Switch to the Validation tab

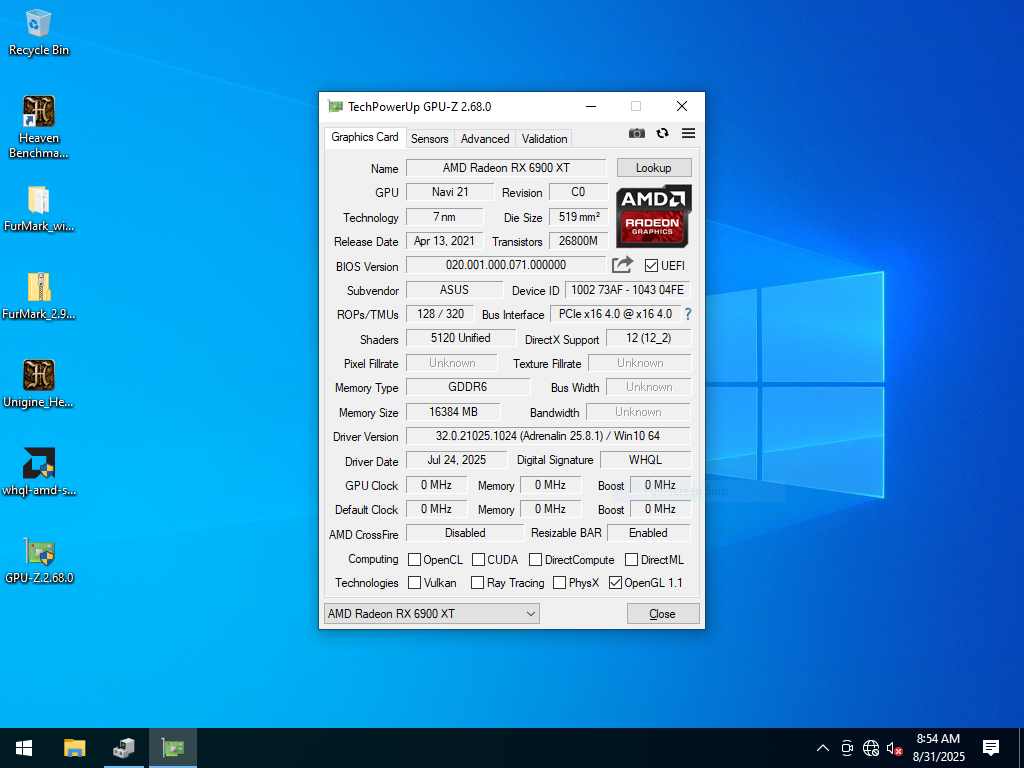coord(544,138)
